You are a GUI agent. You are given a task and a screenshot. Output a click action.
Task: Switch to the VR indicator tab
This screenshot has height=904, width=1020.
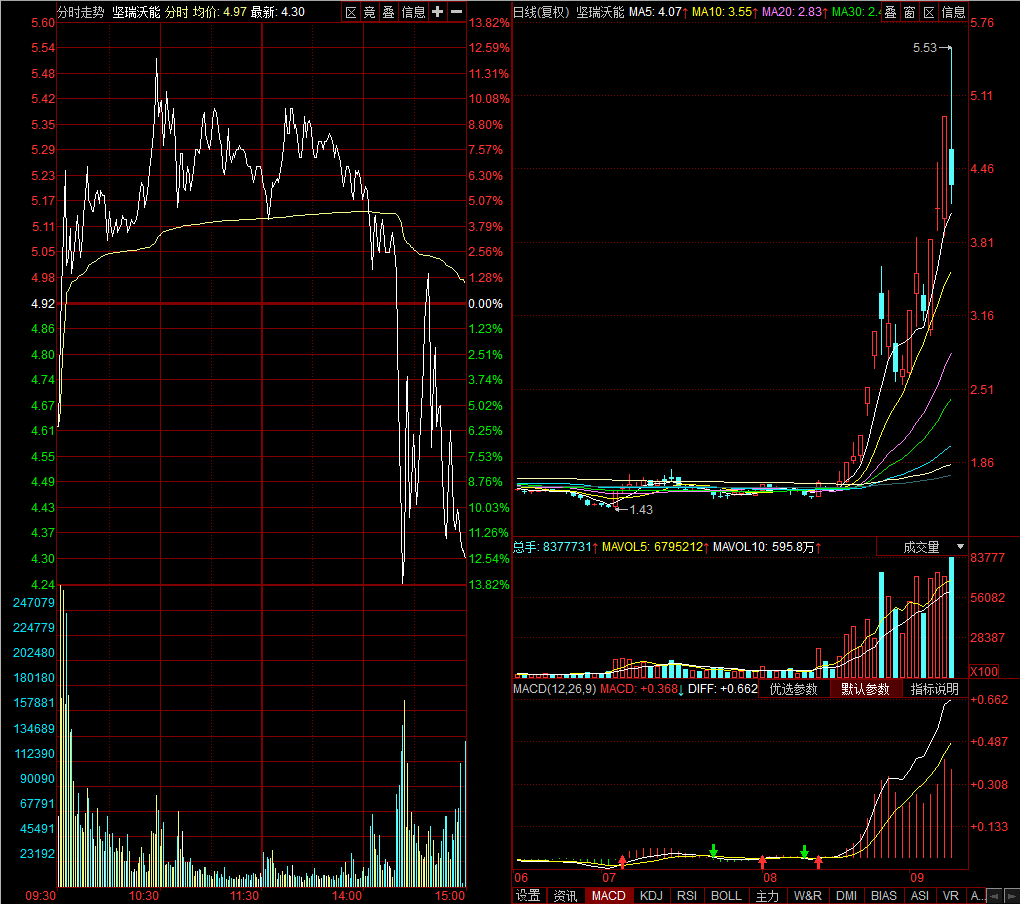click(951, 896)
